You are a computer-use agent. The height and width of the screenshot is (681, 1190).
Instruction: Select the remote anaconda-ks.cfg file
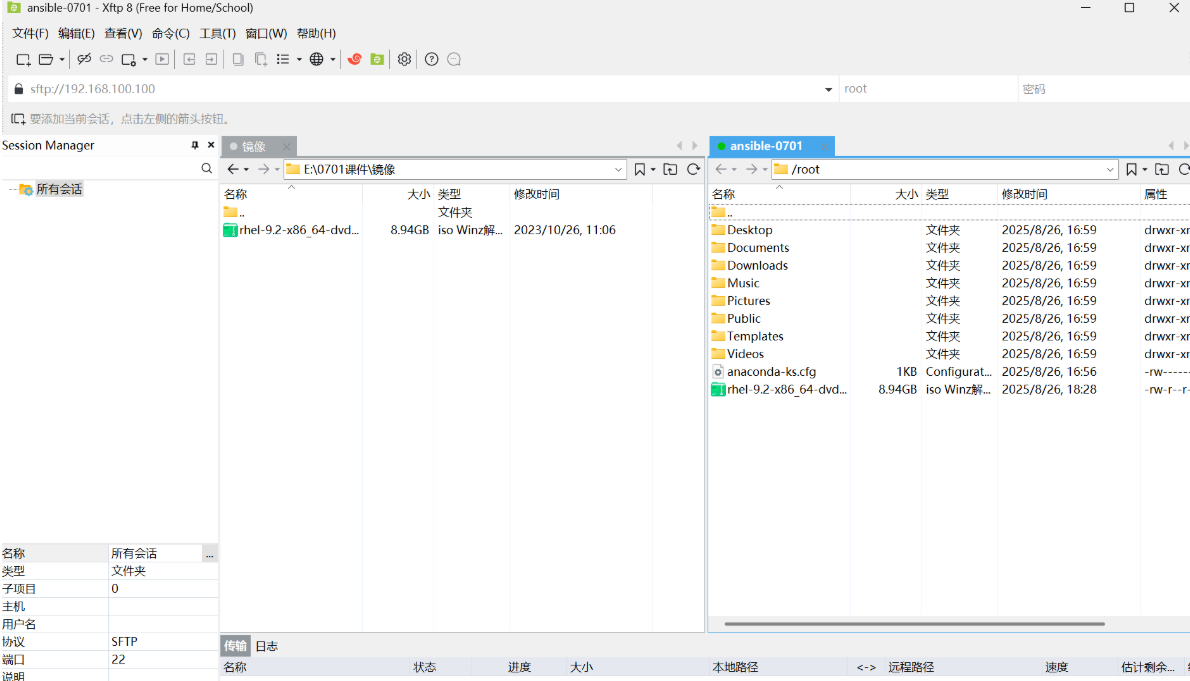763,372
